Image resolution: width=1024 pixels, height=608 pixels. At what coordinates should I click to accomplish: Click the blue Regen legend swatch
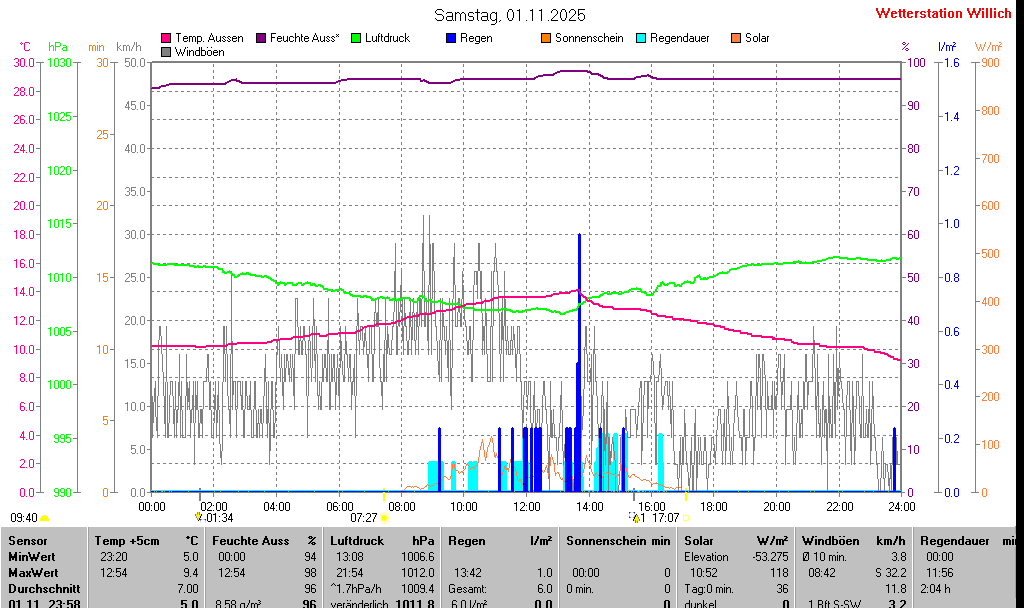click(451, 38)
